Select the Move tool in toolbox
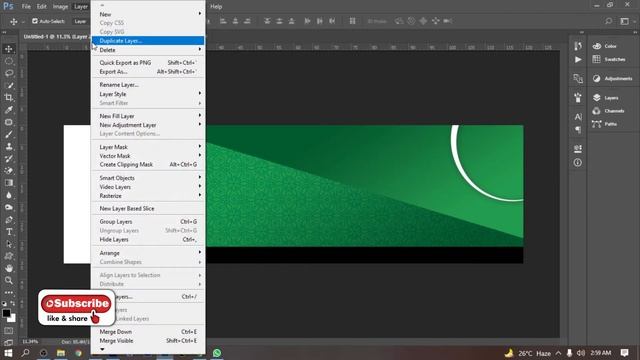This screenshot has height=360, width=640. pyautogui.click(x=9, y=49)
